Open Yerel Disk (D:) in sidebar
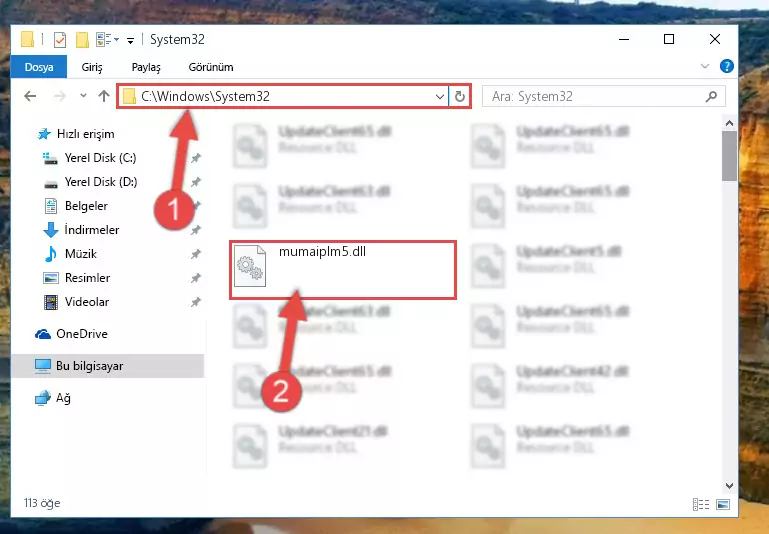769x534 pixels. (x=101, y=182)
